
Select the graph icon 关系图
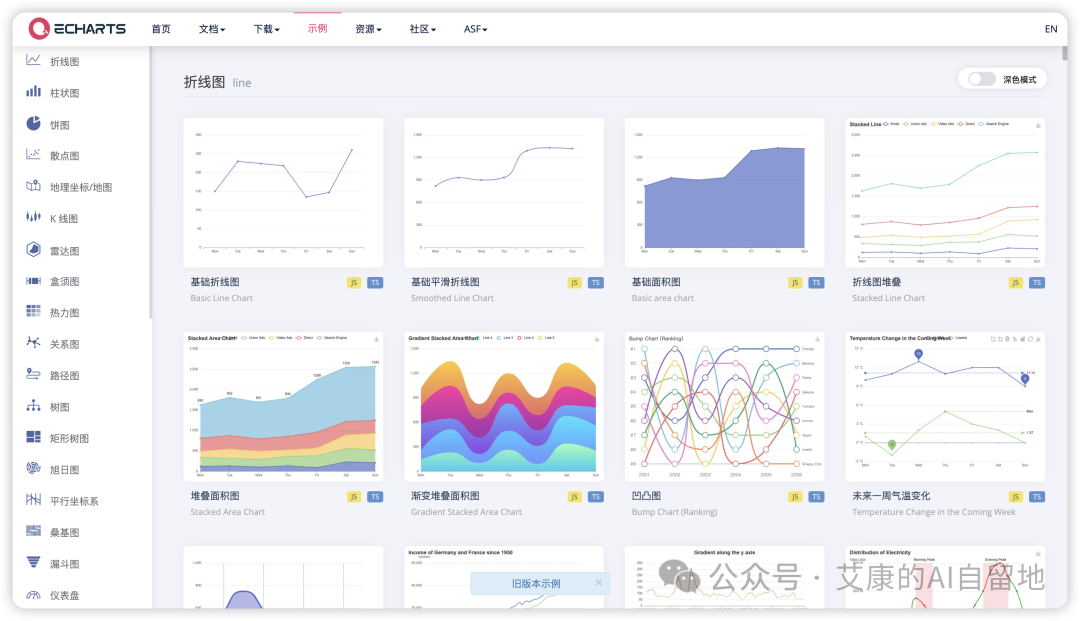(x=33, y=343)
